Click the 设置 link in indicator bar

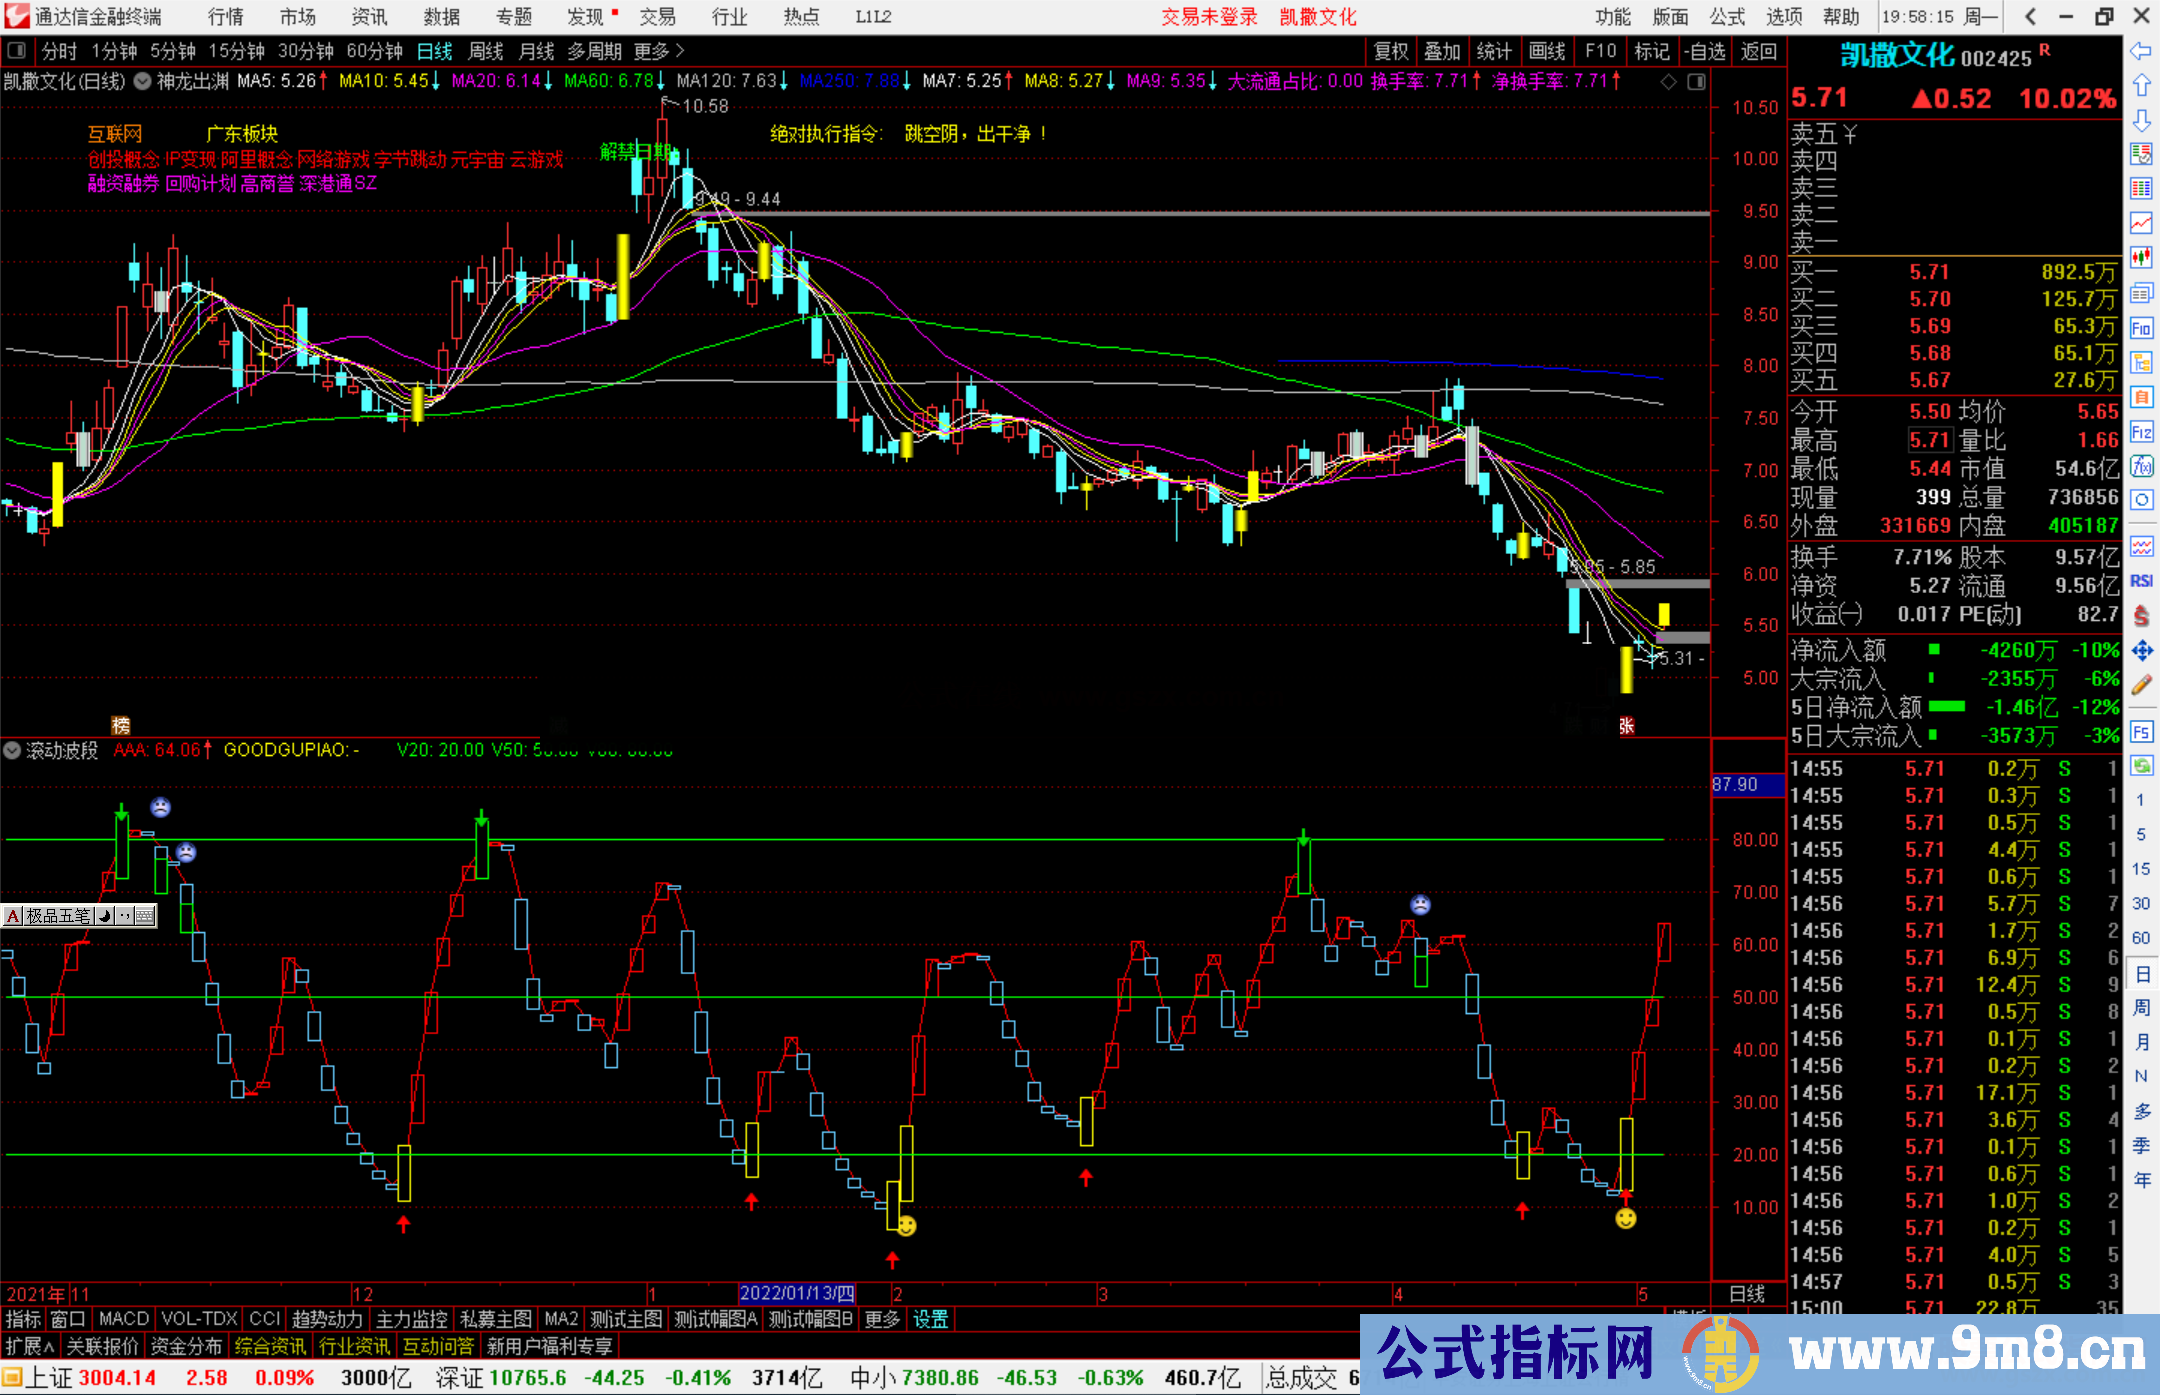[x=930, y=1319]
